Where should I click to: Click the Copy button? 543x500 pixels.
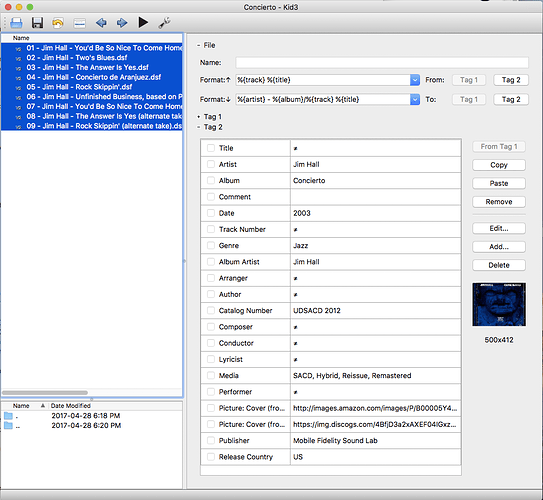[x=499, y=165]
